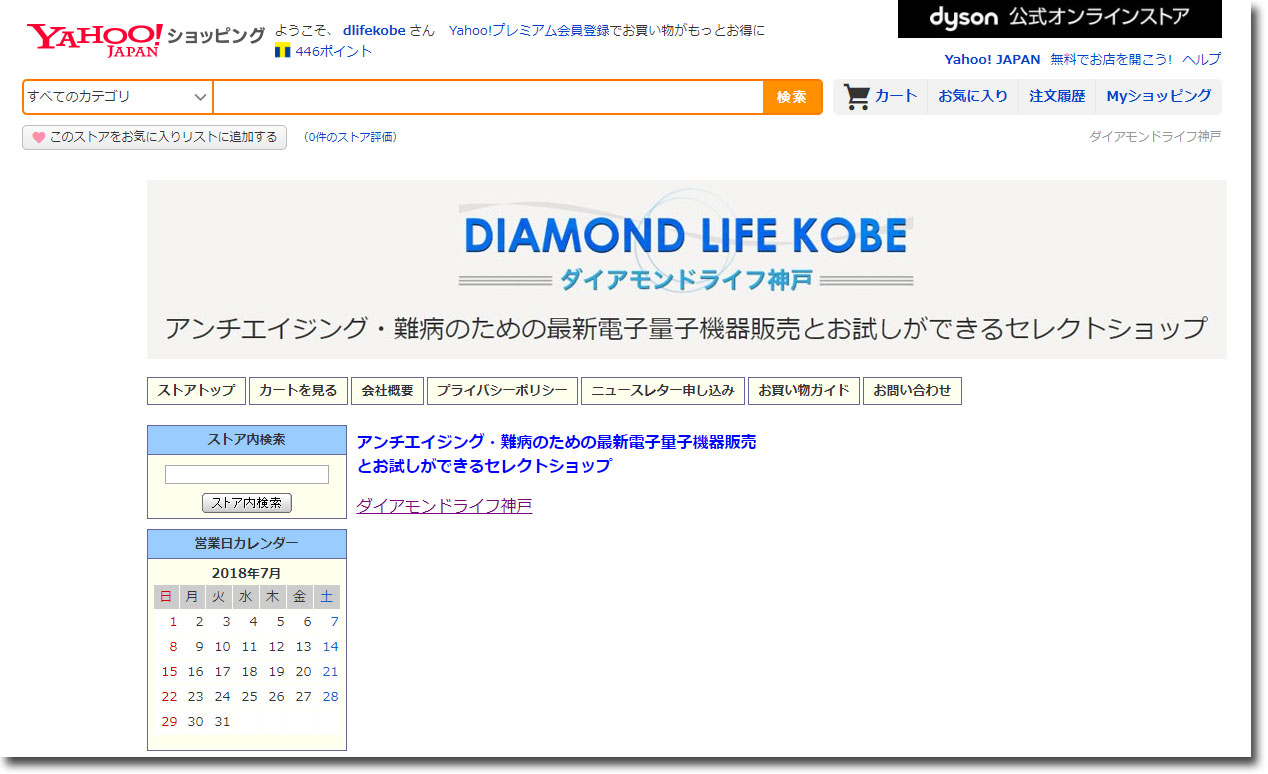
Task: Click ダイアモンドライフ神戸 text at upper right
Action: pos(1155,136)
